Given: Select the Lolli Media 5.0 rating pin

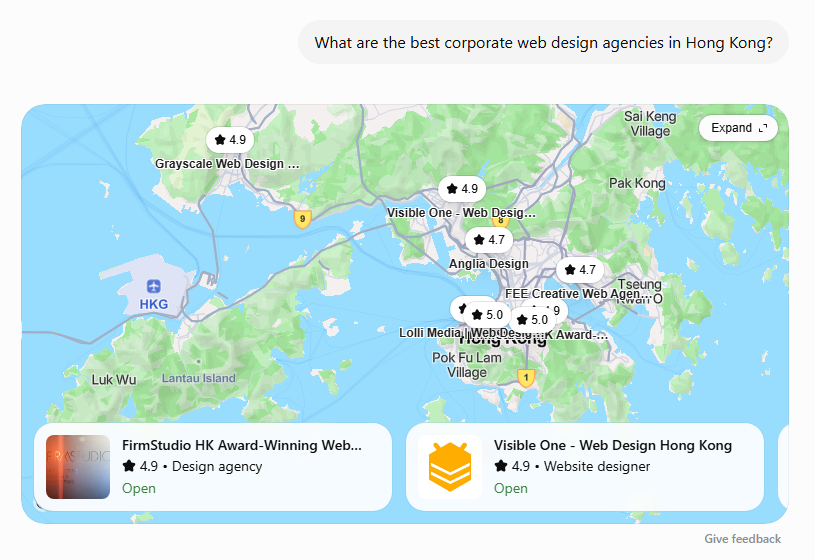Looking at the screenshot, I should pos(487,315).
